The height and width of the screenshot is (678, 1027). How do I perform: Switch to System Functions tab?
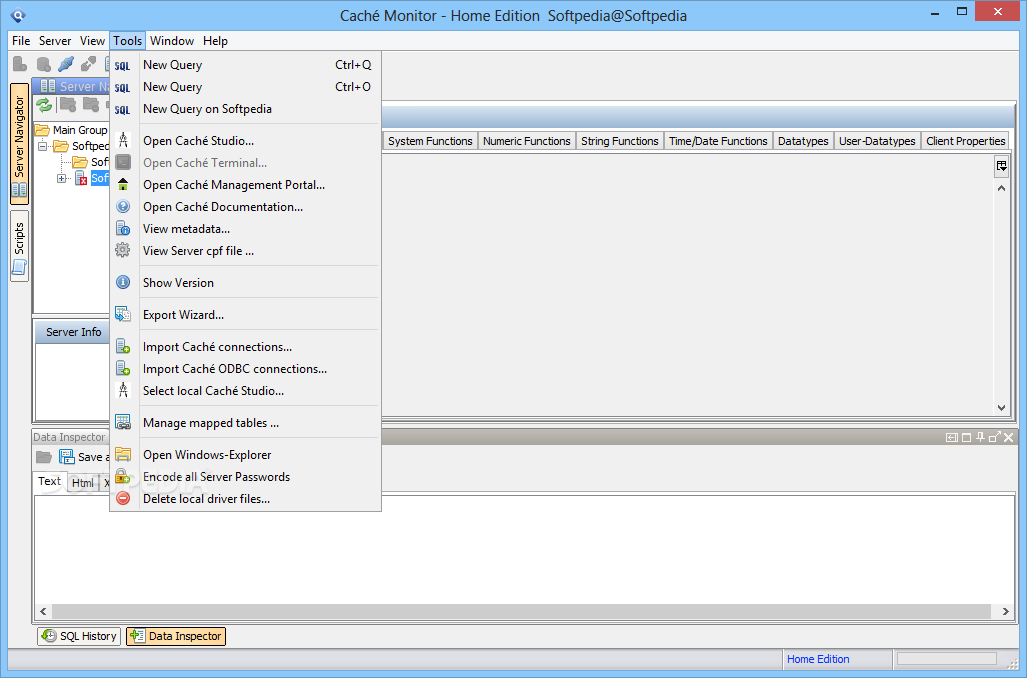[430, 141]
